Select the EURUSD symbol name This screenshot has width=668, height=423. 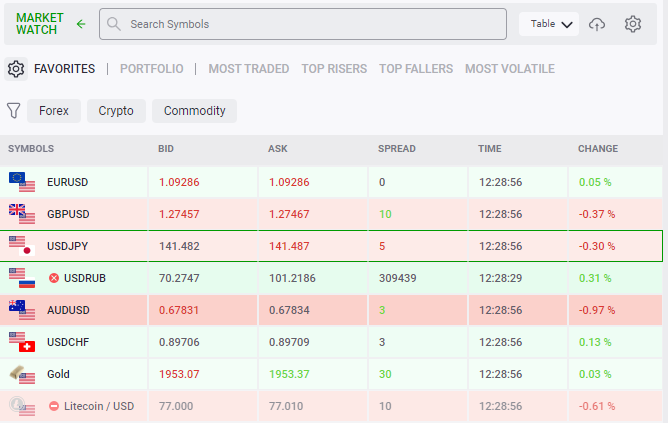67,182
